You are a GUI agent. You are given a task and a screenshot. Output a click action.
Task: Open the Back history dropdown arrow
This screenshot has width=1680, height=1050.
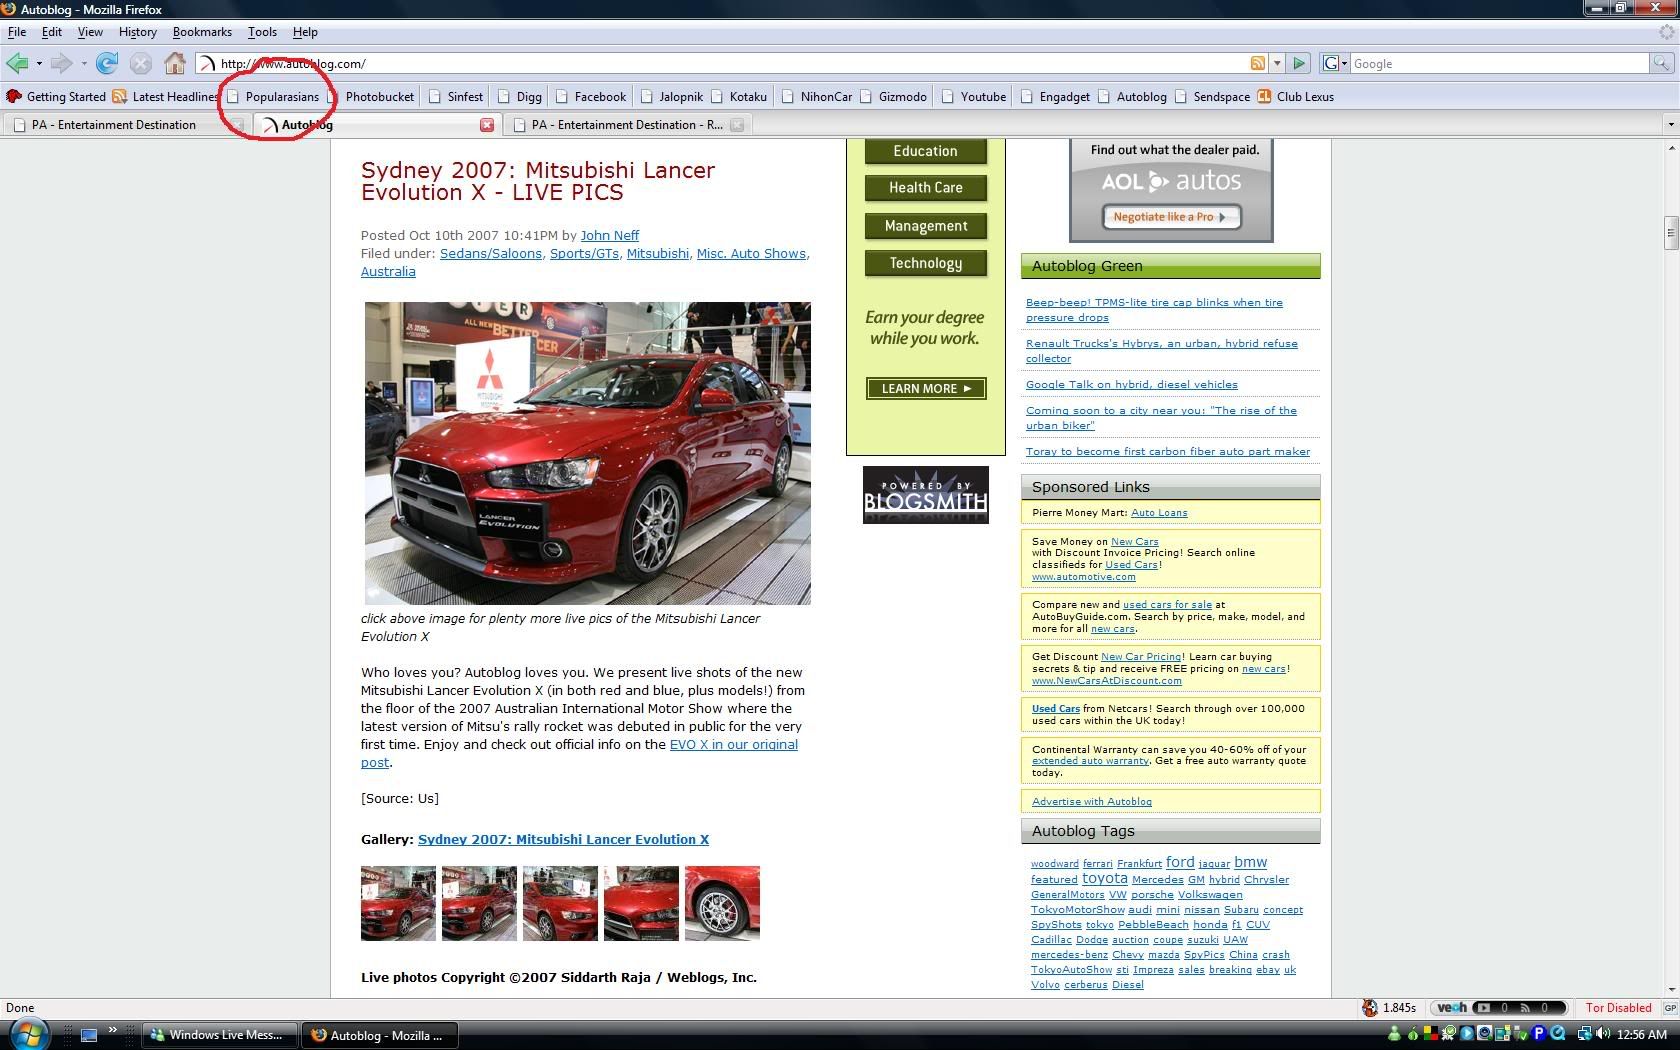pos(39,64)
